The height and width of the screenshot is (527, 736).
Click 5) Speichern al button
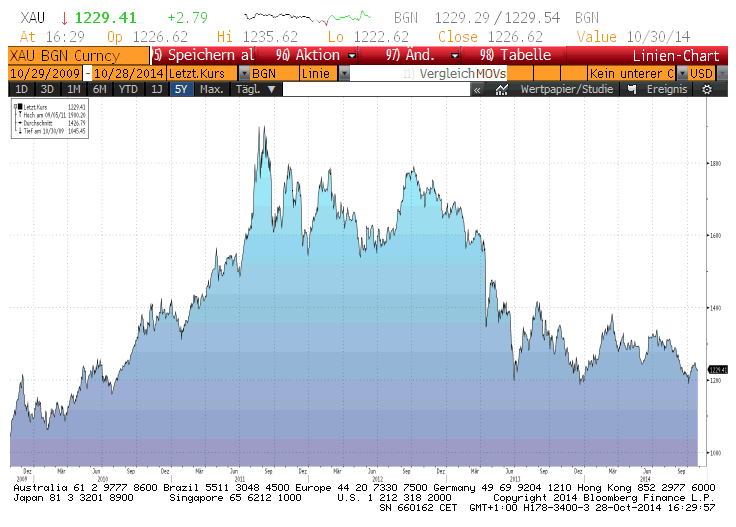point(202,55)
